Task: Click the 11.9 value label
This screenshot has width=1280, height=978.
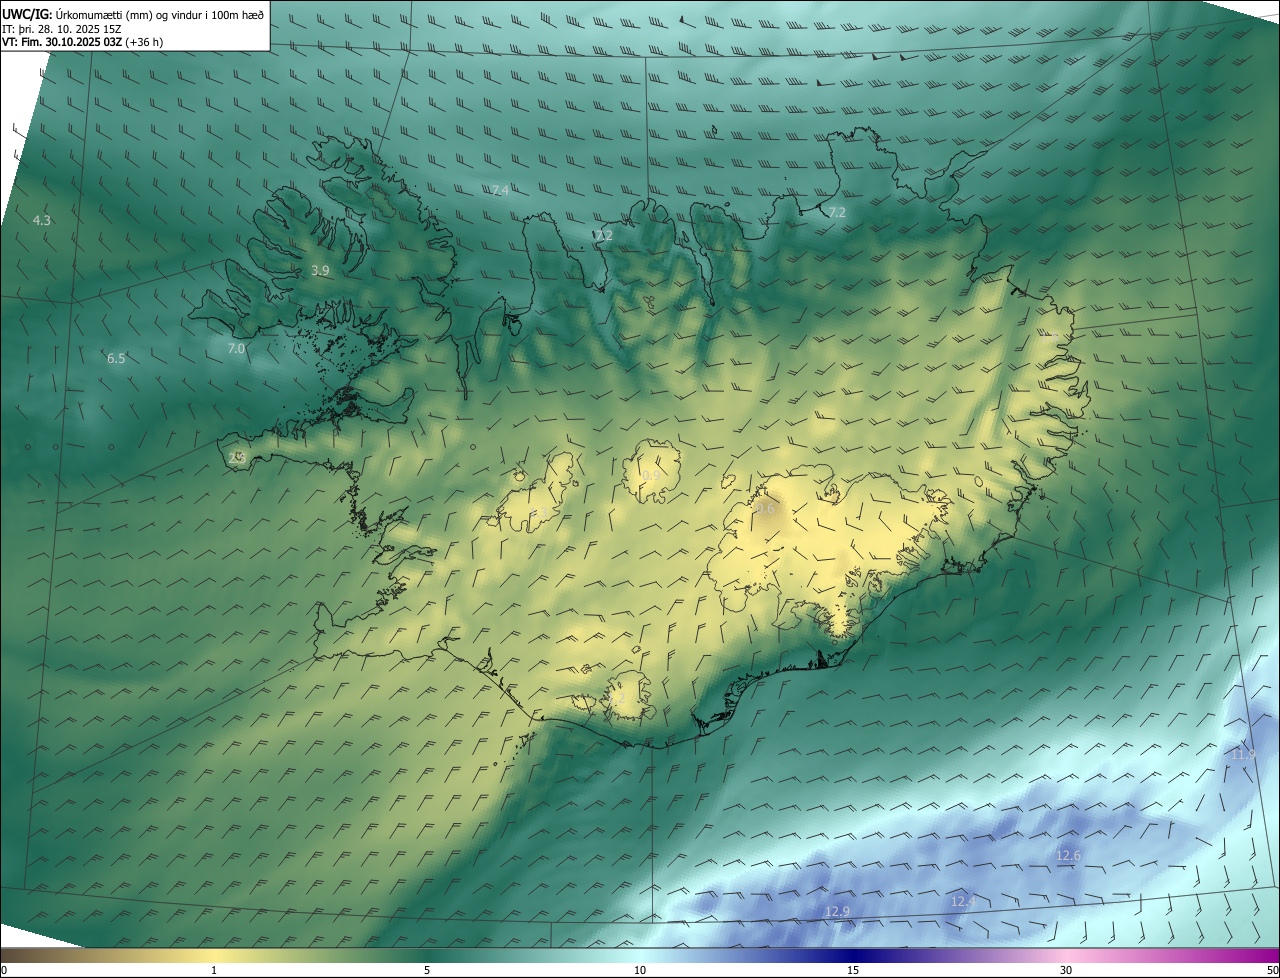Action: click(1242, 754)
